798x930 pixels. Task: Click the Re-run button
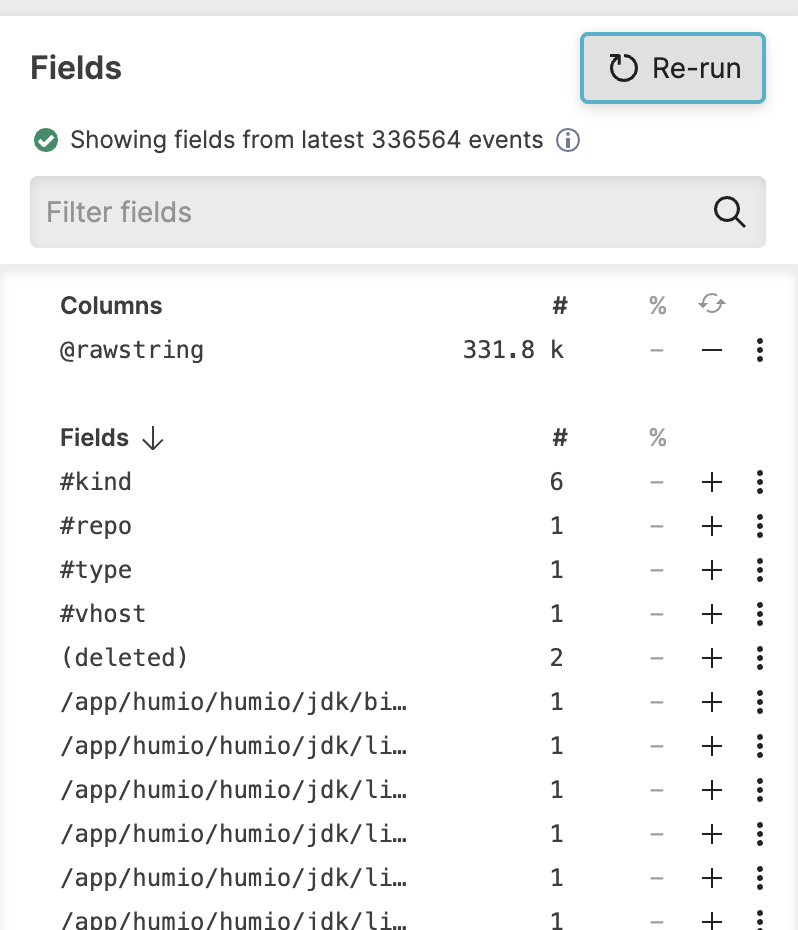click(672, 68)
